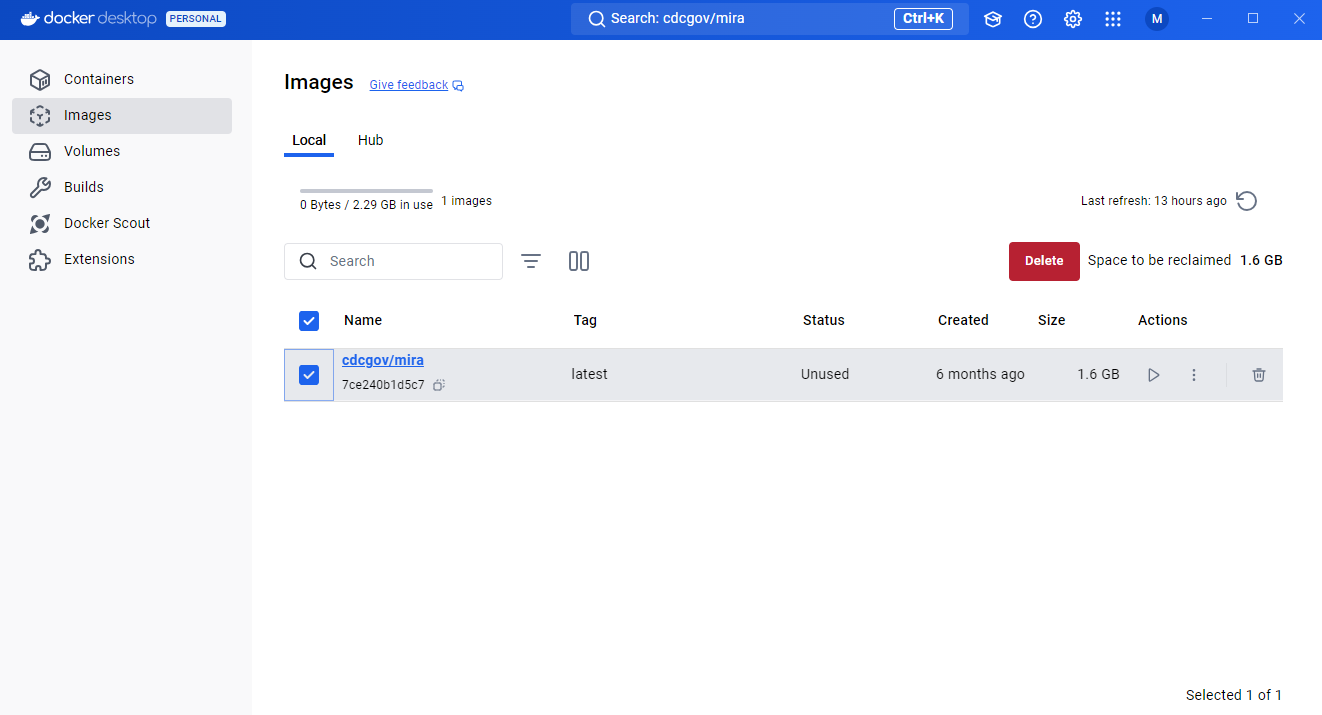Image resolution: width=1322 pixels, height=715 pixels.
Task: Click the 'Images' page heading
Action: 319,82
